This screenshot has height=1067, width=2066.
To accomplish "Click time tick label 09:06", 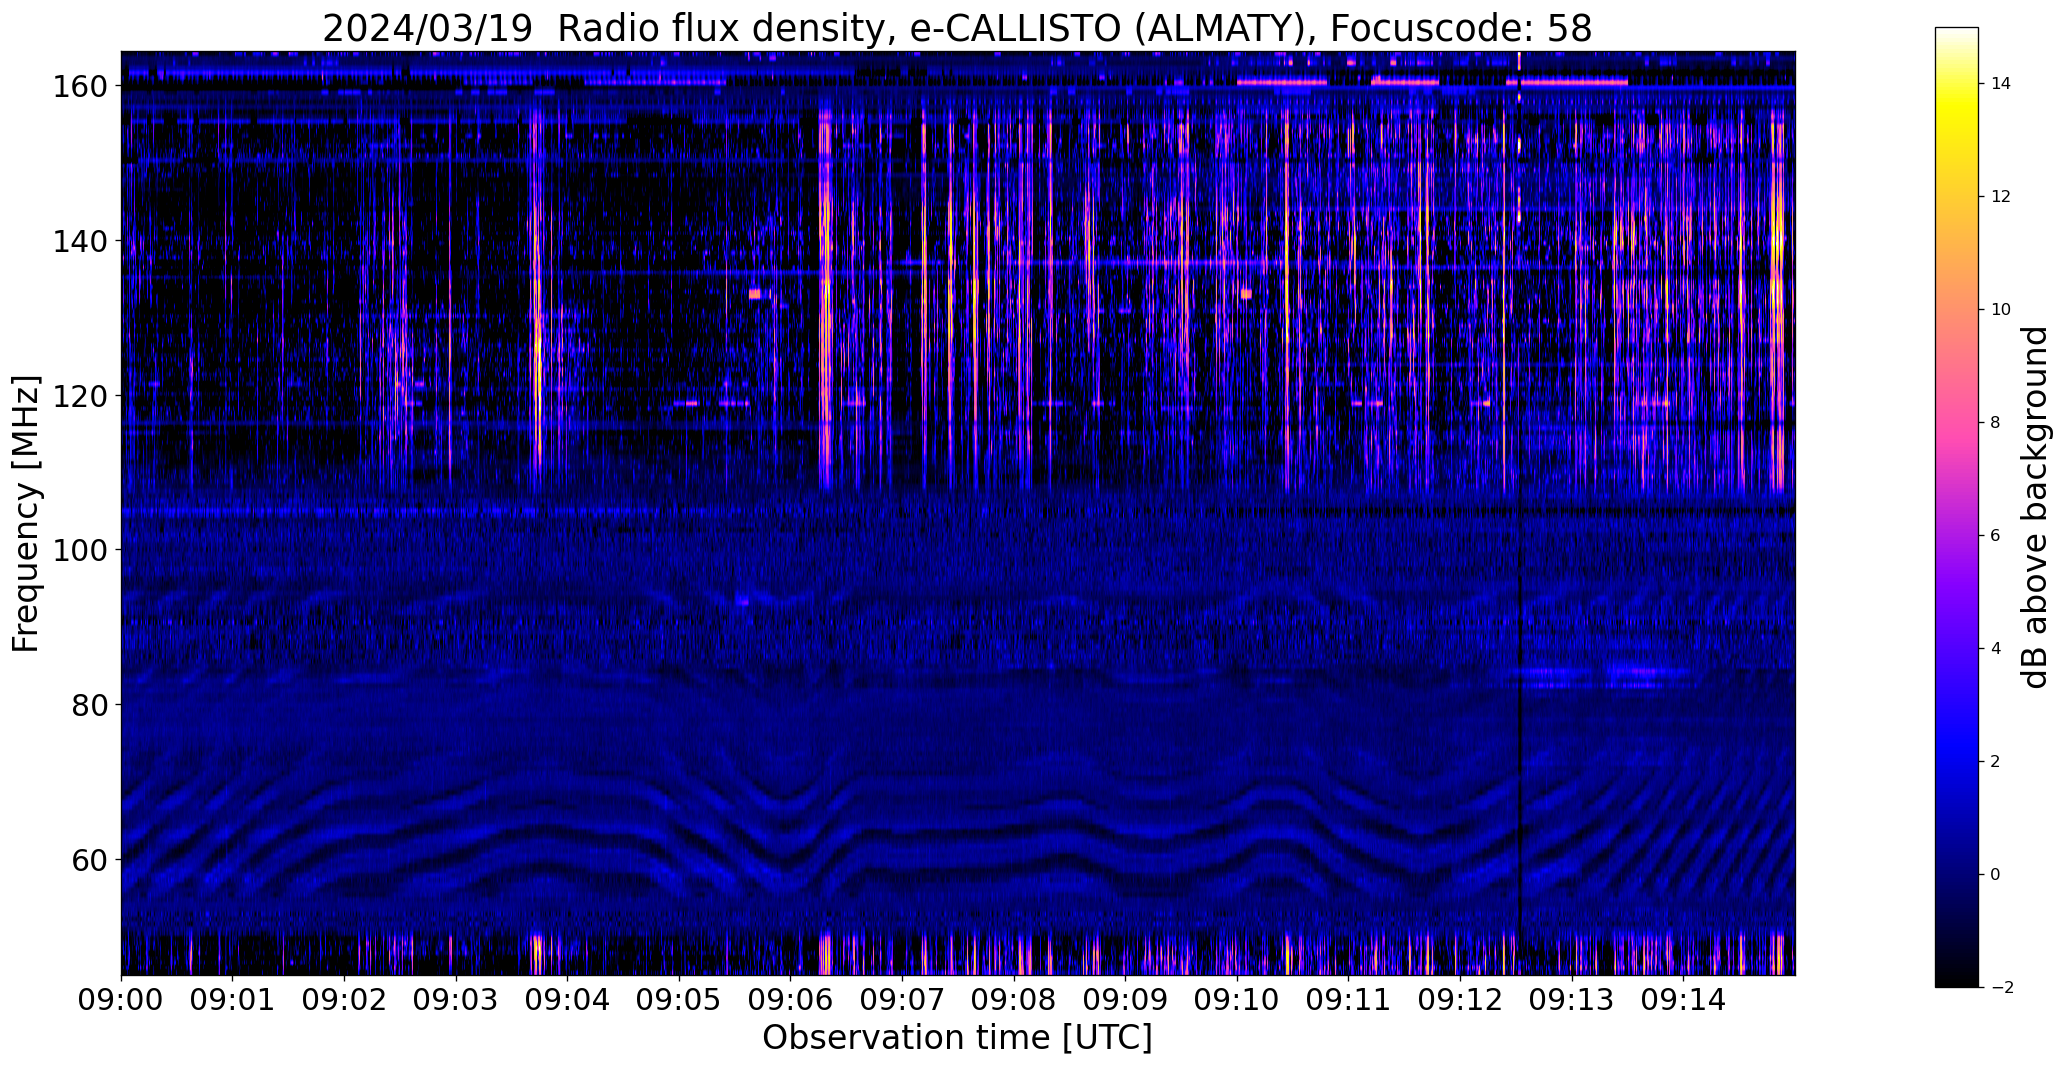I will coord(790,1000).
